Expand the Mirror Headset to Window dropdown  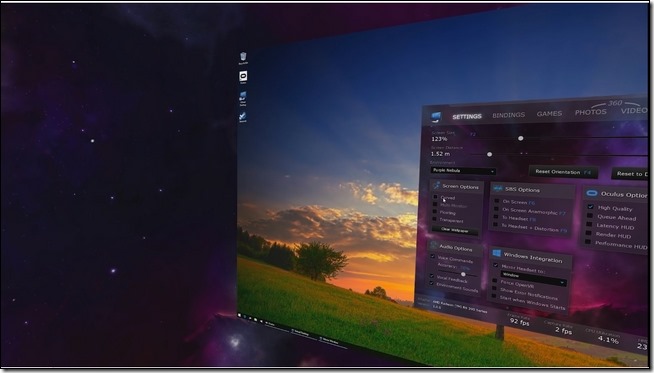(x=533, y=278)
